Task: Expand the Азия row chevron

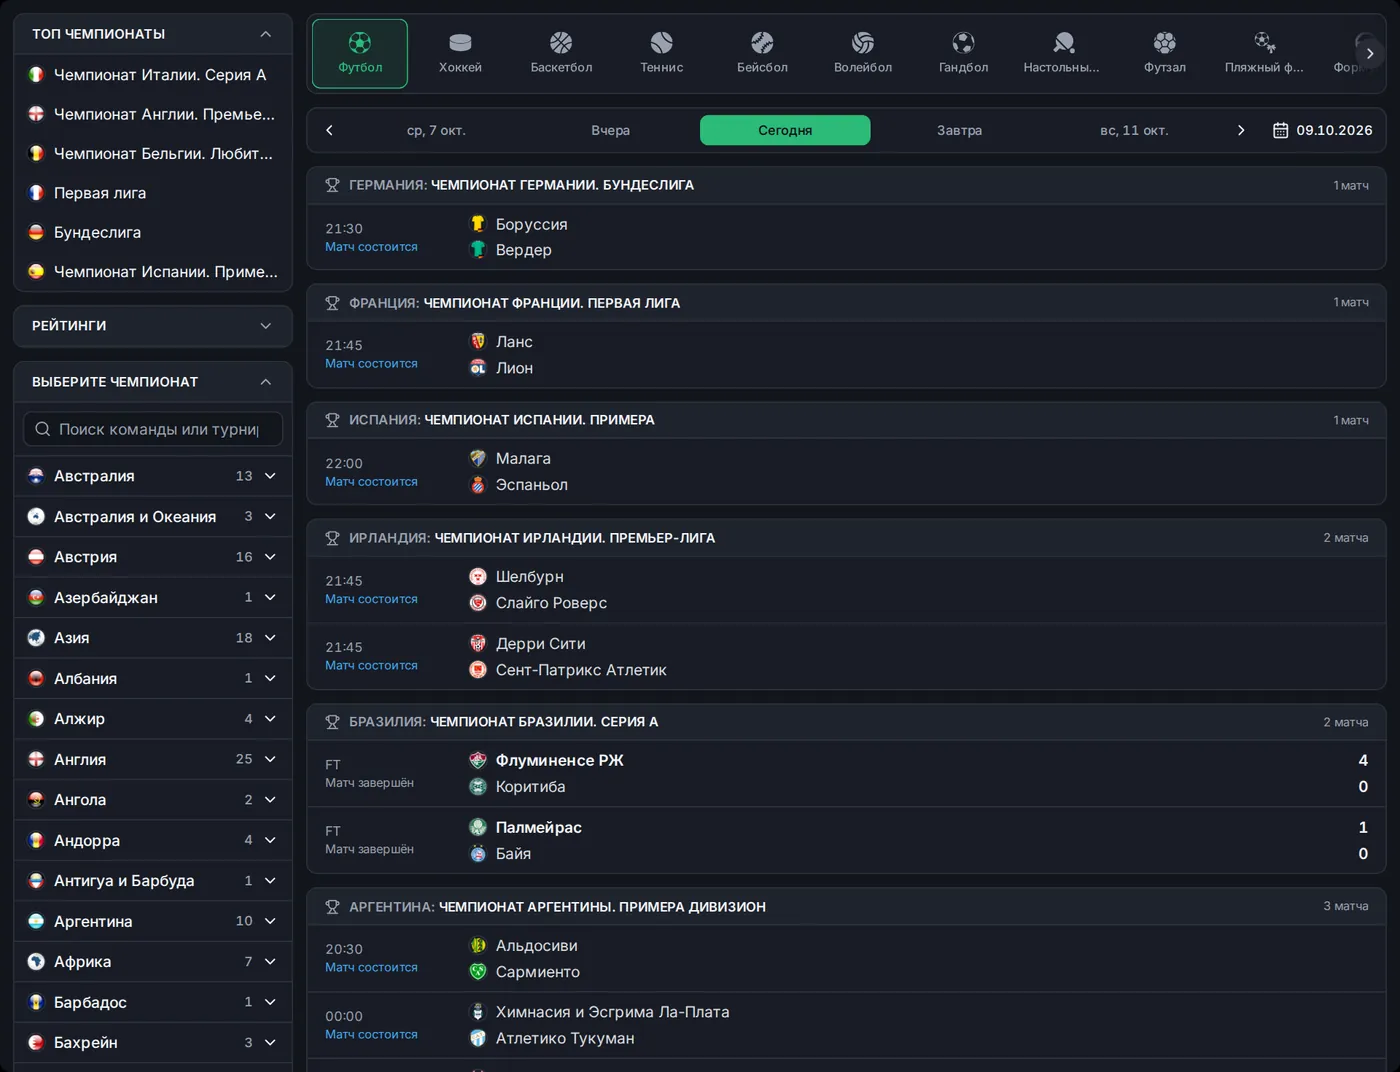Action: coord(270,638)
